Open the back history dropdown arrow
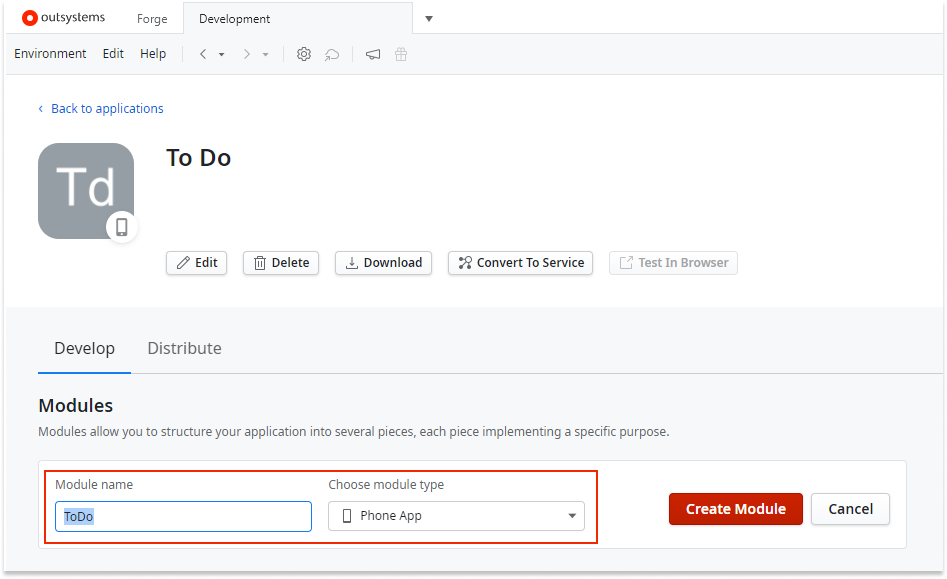Screen dimensions: 947x579 tap(221, 54)
